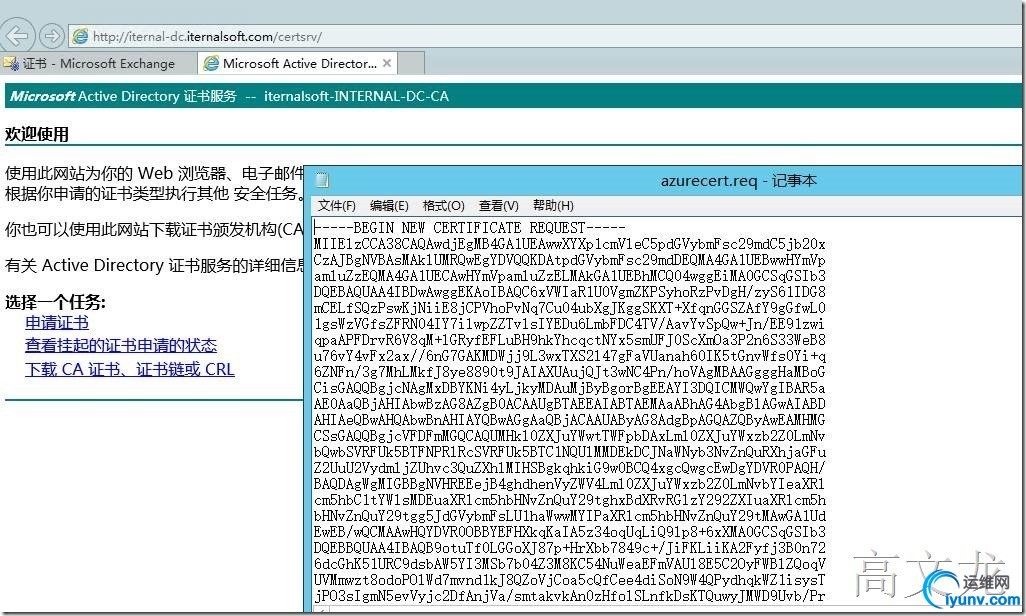Open the 编辑(E) menu in Notepad
The height and width of the screenshot is (616, 1026).
pos(389,206)
